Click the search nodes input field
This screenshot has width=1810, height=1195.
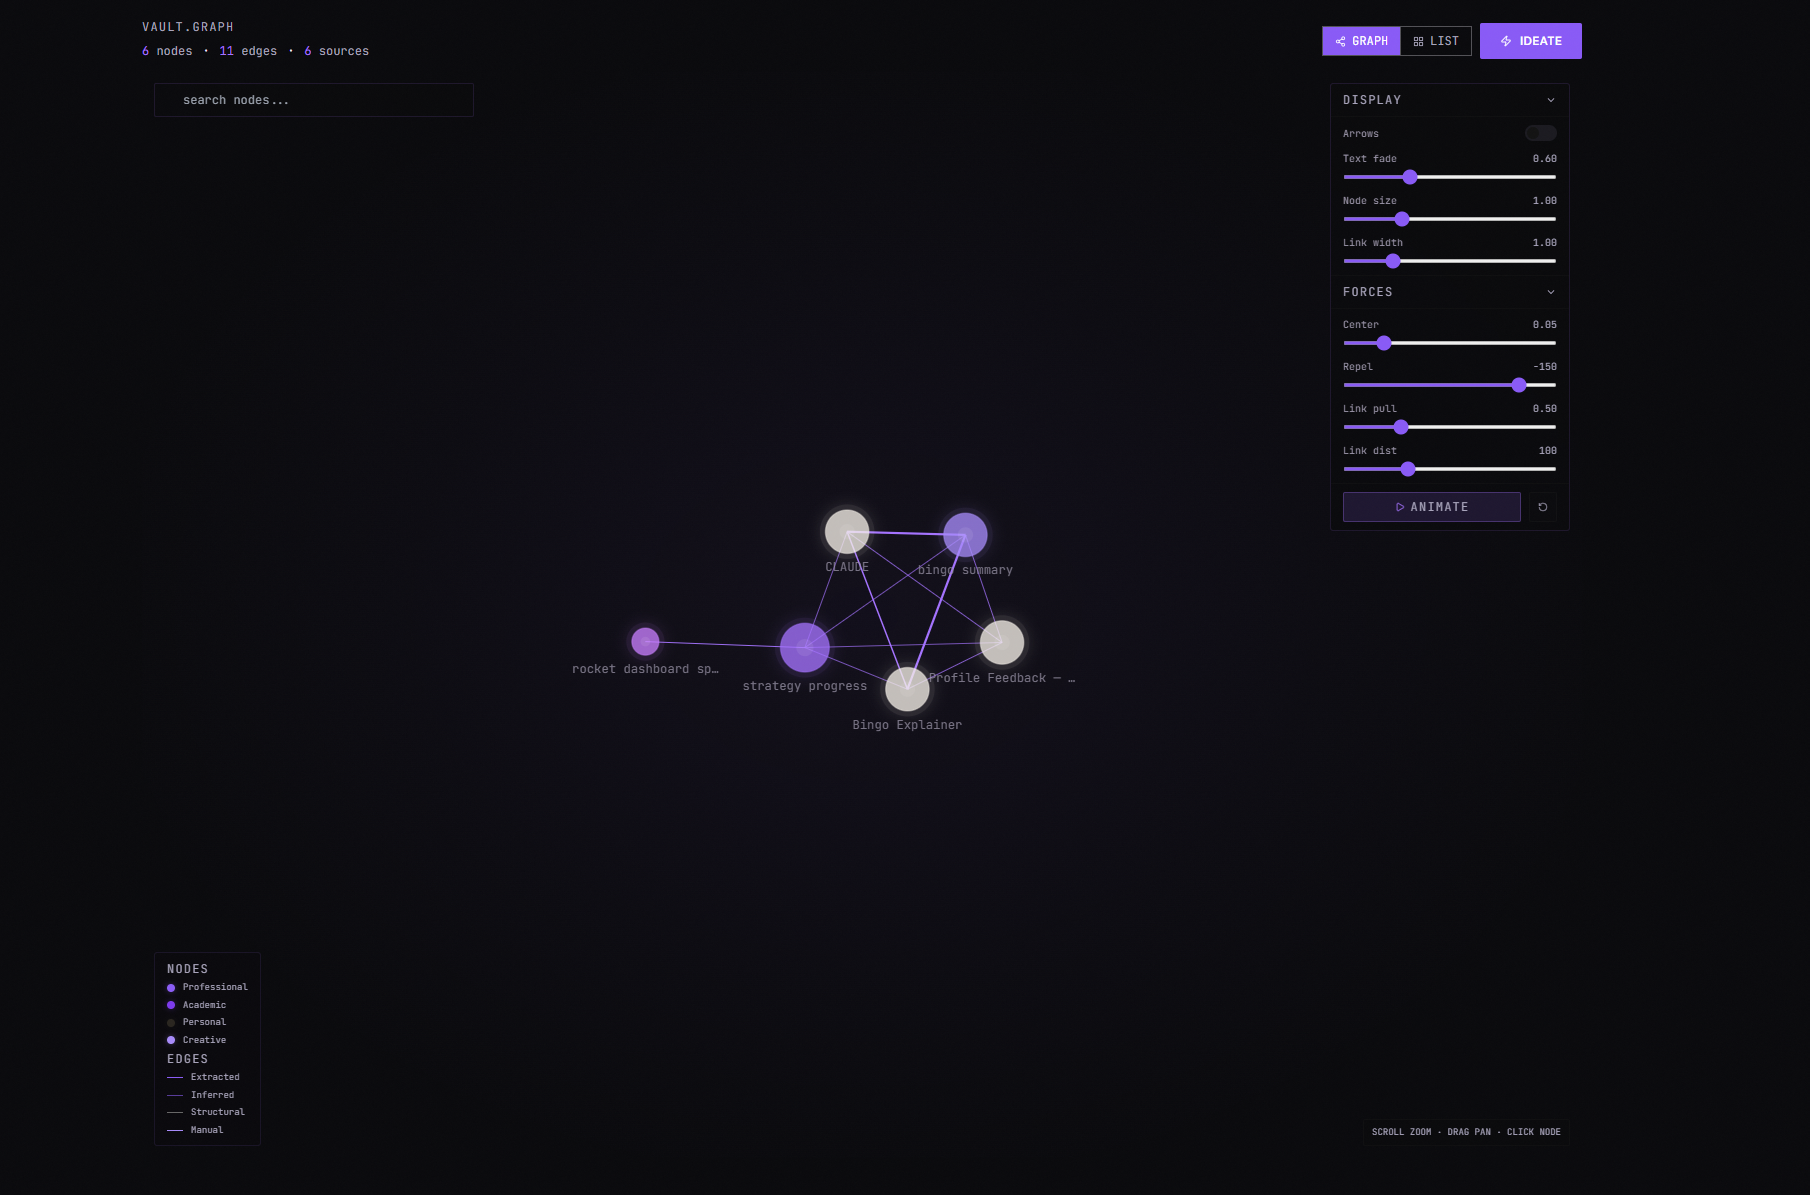(313, 100)
